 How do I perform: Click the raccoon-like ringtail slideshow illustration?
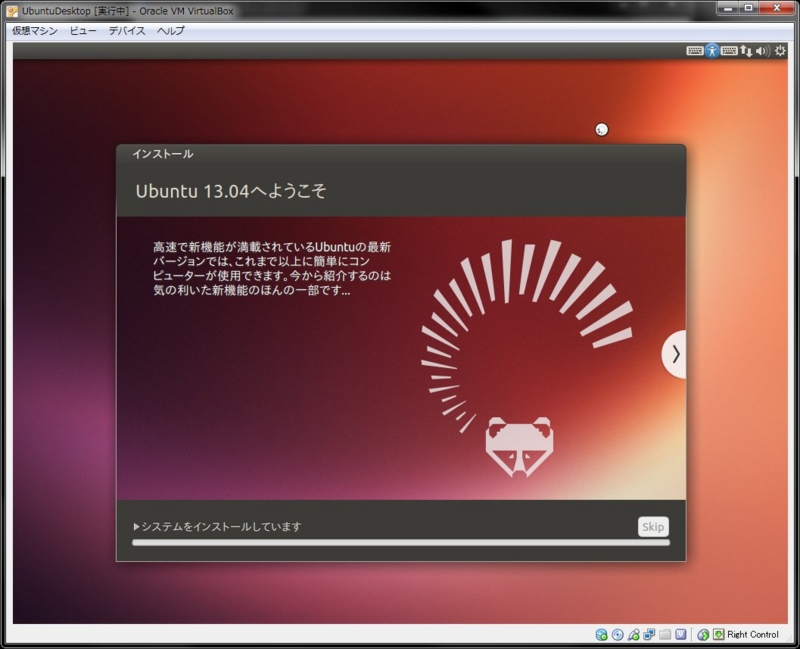pos(527,358)
